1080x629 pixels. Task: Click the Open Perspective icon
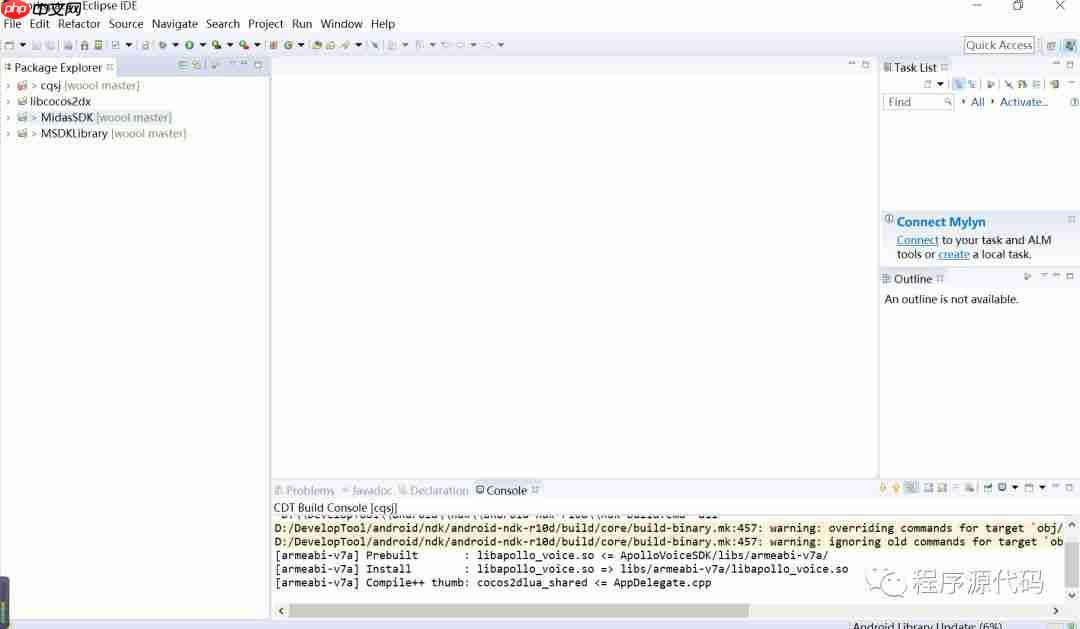(x=1051, y=45)
